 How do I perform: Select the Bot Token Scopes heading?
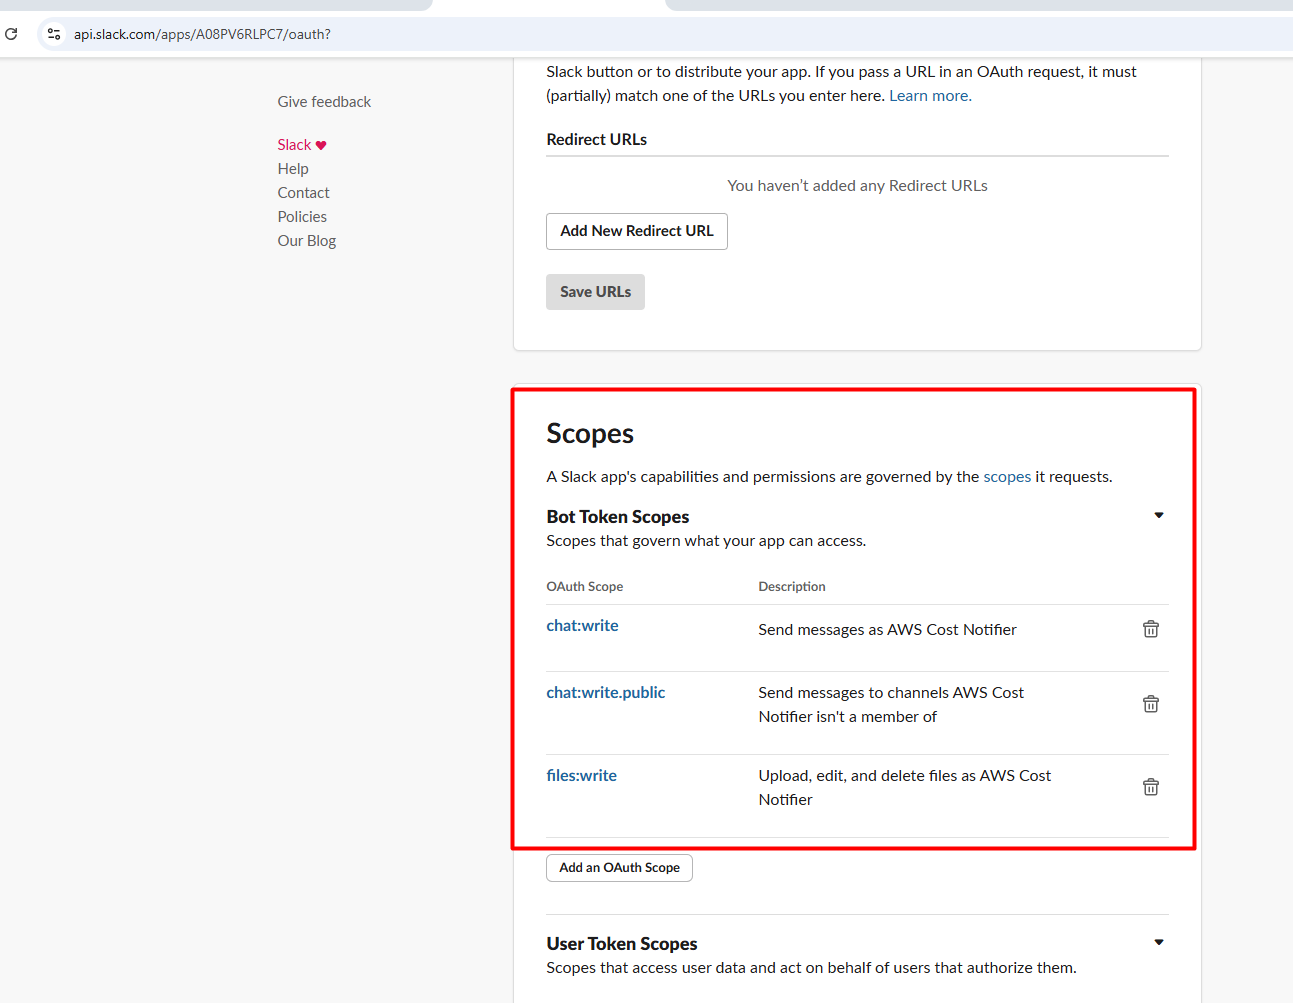pyautogui.click(x=617, y=517)
